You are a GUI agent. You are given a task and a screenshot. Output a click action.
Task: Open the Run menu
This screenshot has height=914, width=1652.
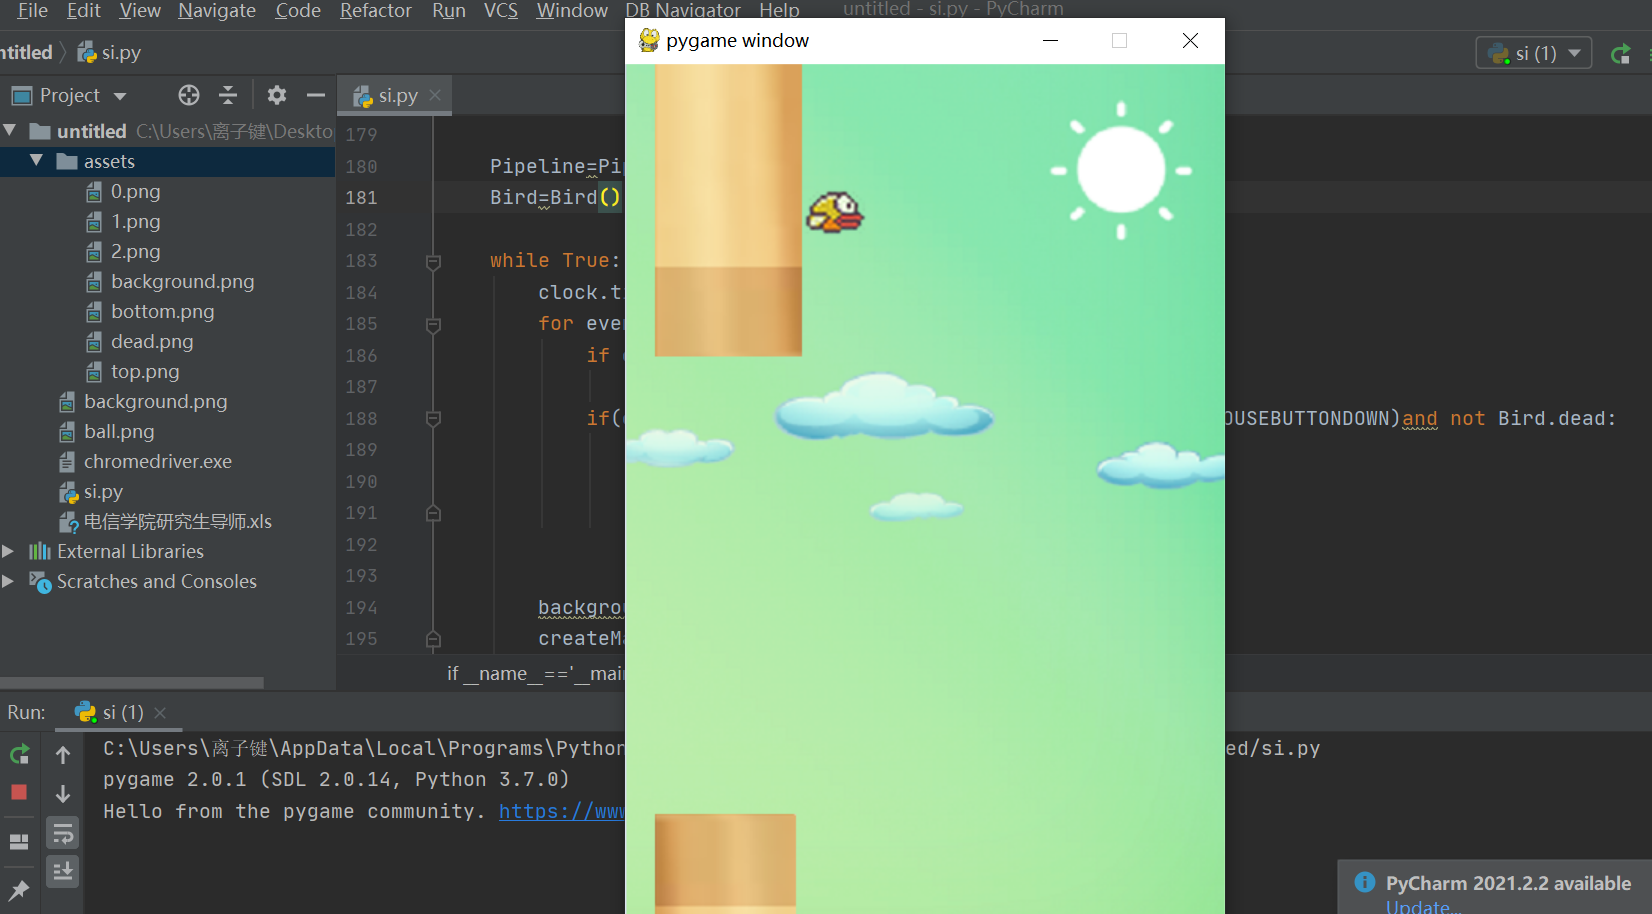pyautogui.click(x=449, y=10)
